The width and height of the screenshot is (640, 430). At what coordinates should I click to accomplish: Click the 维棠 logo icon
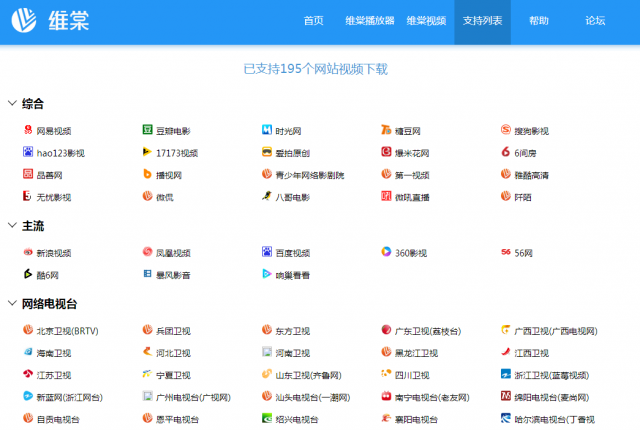(24, 20)
